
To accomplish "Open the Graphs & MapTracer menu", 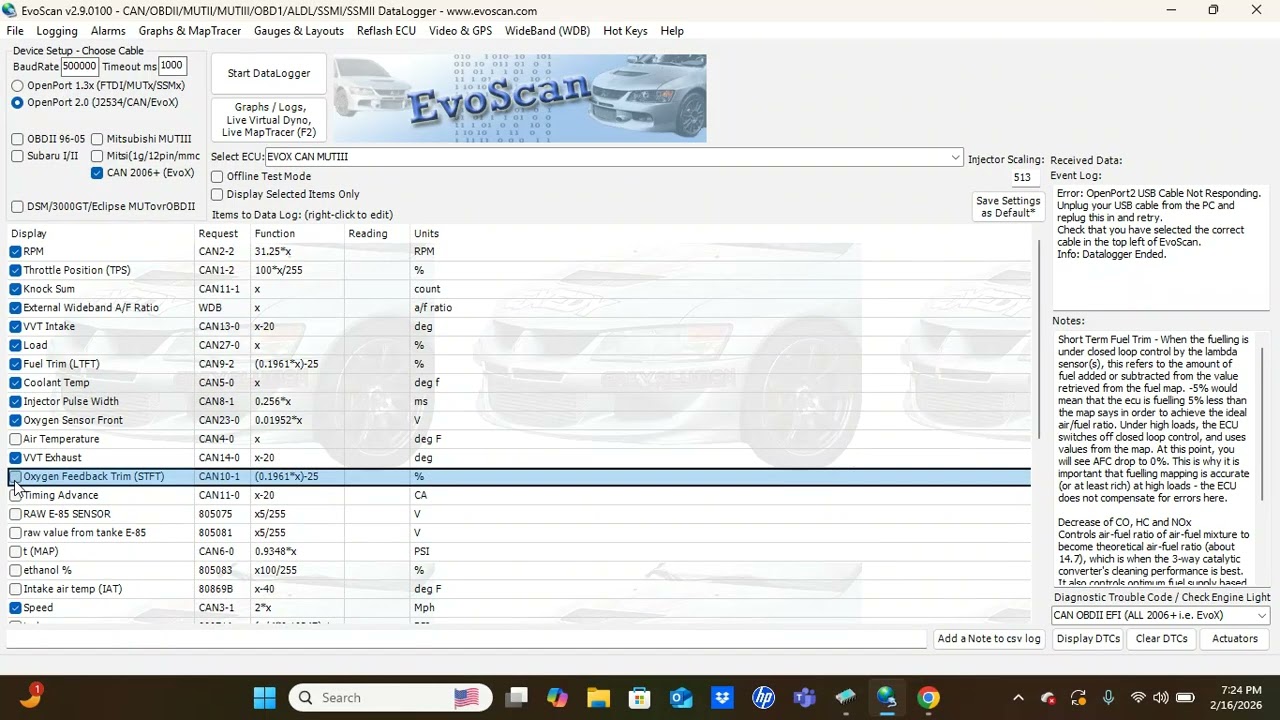I will (190, 31).
